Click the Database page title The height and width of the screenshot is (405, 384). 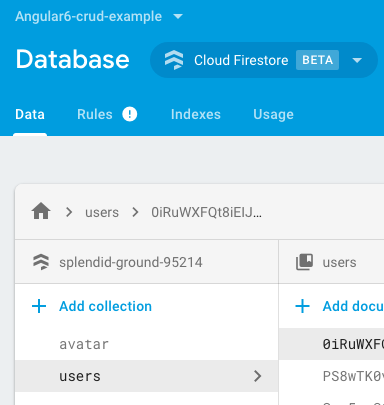point(73,59)
